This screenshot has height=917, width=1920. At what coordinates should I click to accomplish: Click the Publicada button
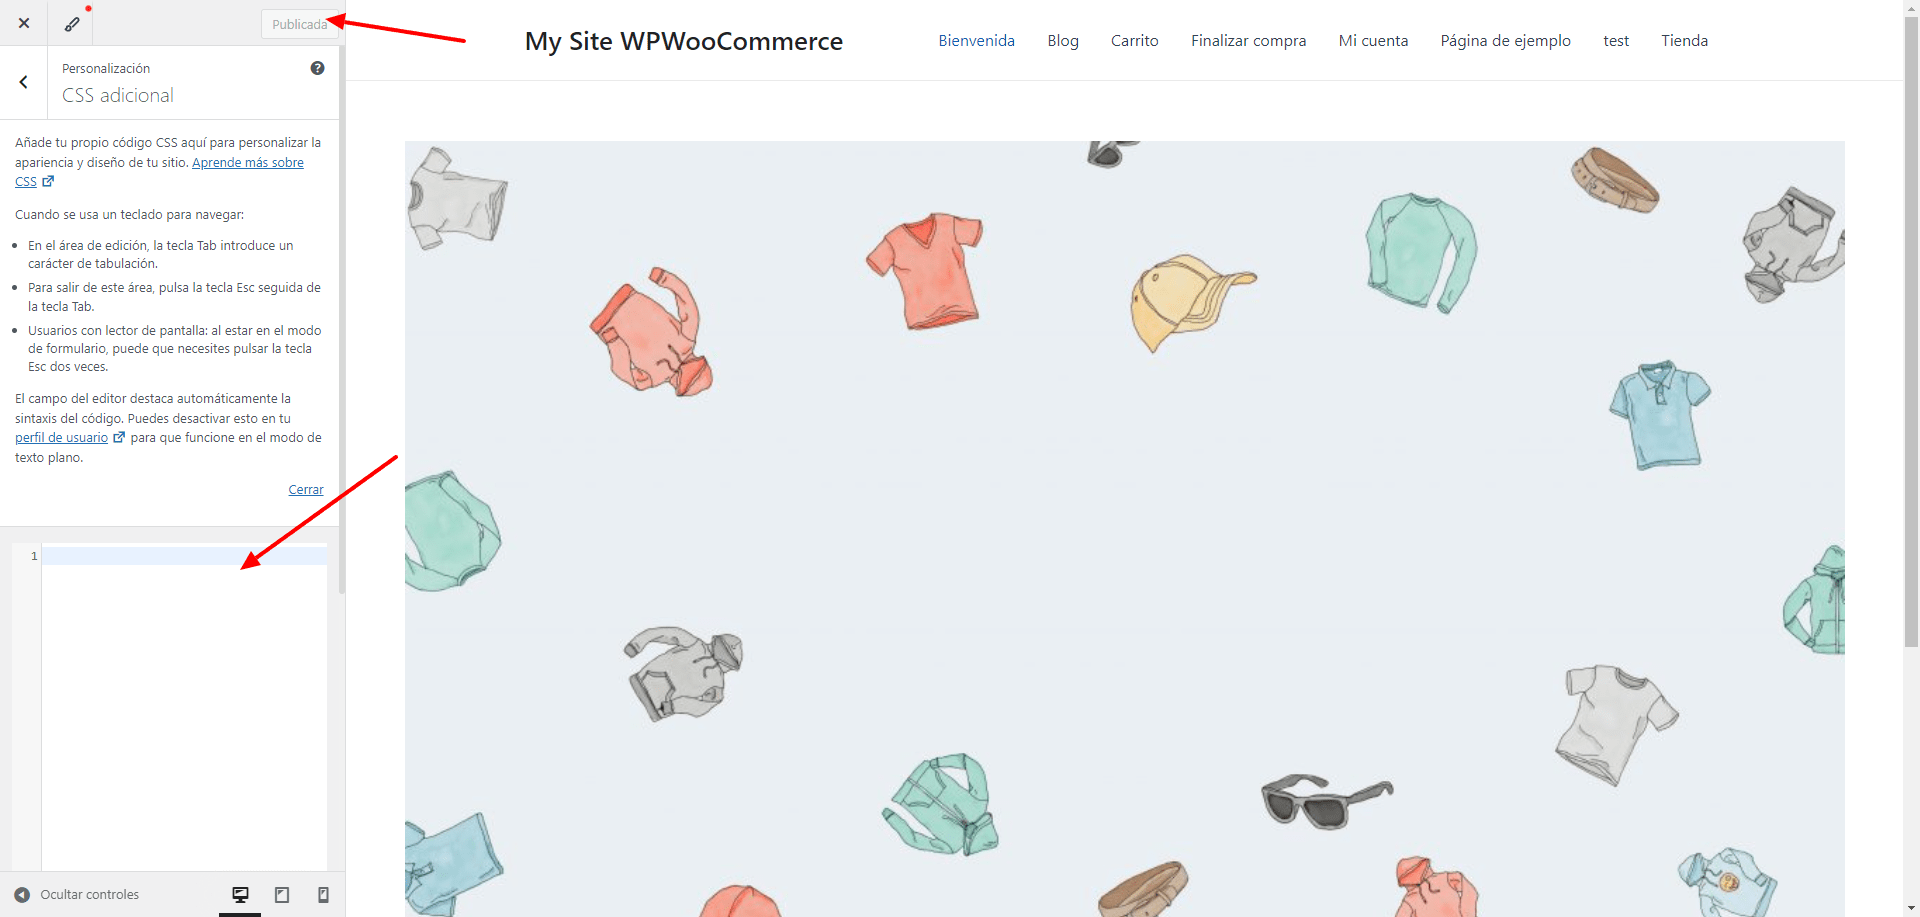click(x=299, y=24)
